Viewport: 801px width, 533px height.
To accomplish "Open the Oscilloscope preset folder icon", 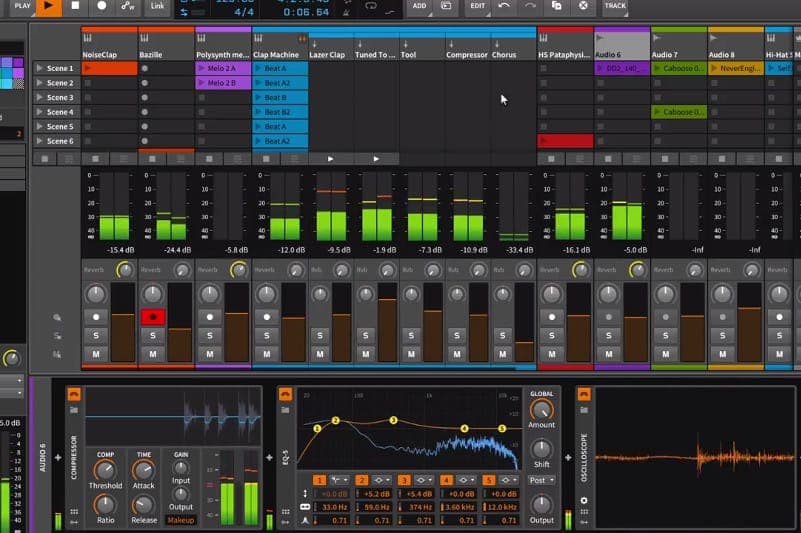I will 584,410.
